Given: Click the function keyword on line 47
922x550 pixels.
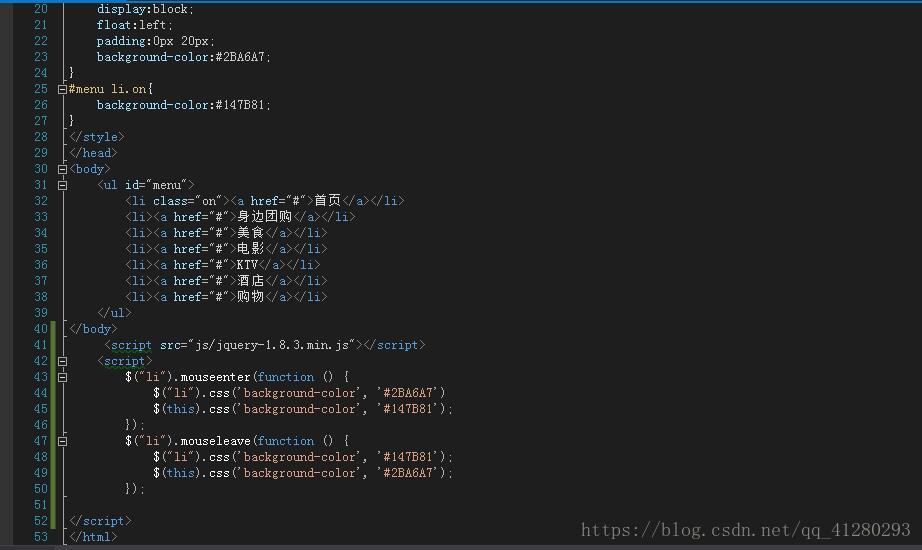Looking at the screenshot, I should [286, 441].
